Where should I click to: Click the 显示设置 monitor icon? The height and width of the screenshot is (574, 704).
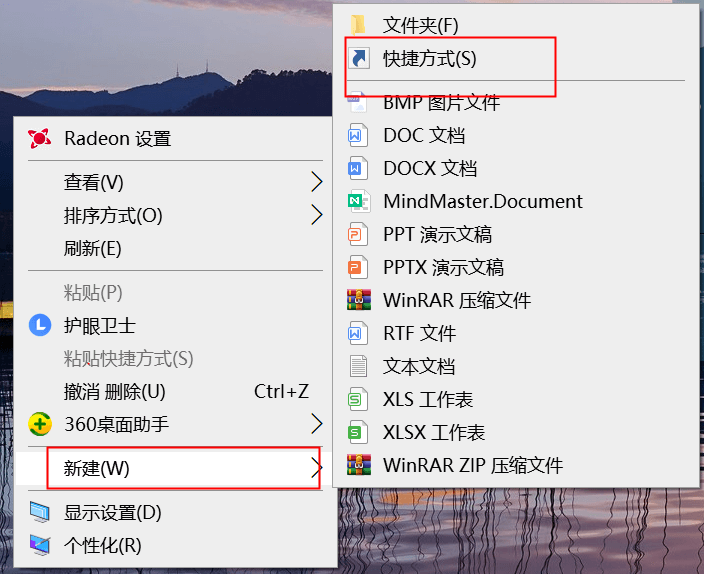pos(40,512)
